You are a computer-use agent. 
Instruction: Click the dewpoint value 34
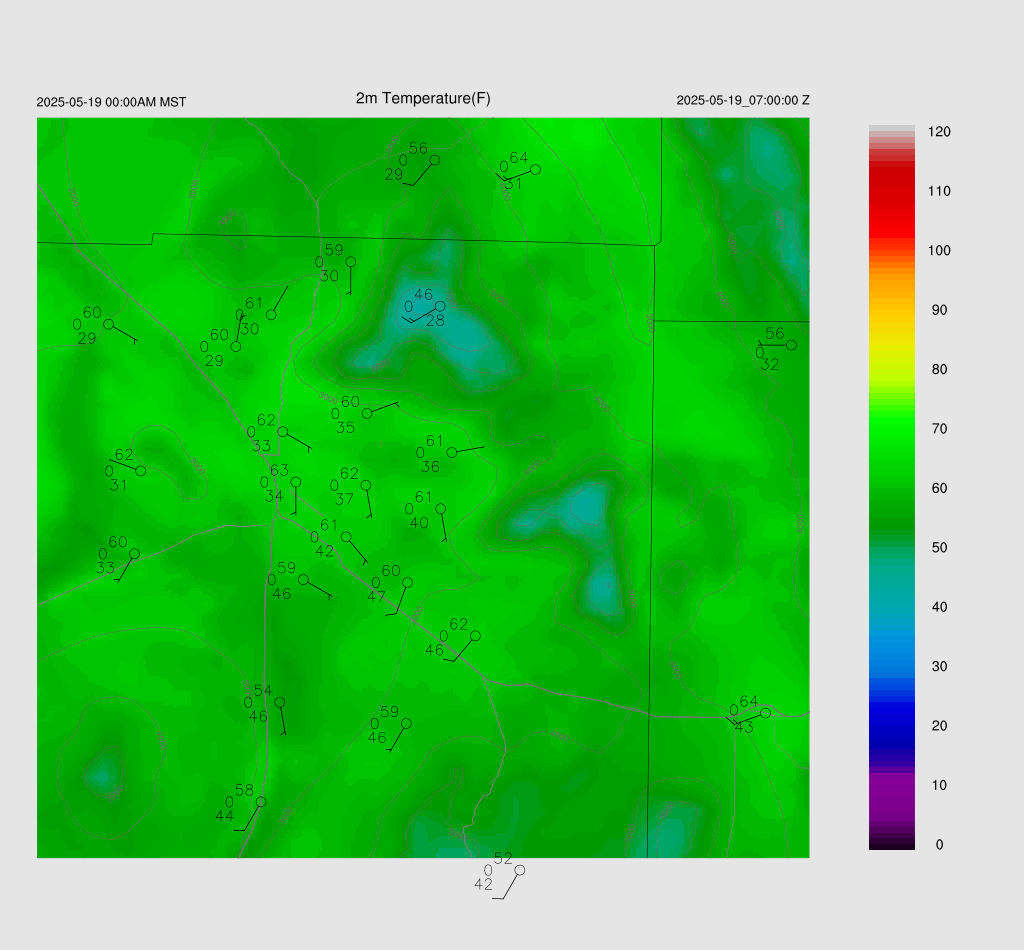pos(274,496)
